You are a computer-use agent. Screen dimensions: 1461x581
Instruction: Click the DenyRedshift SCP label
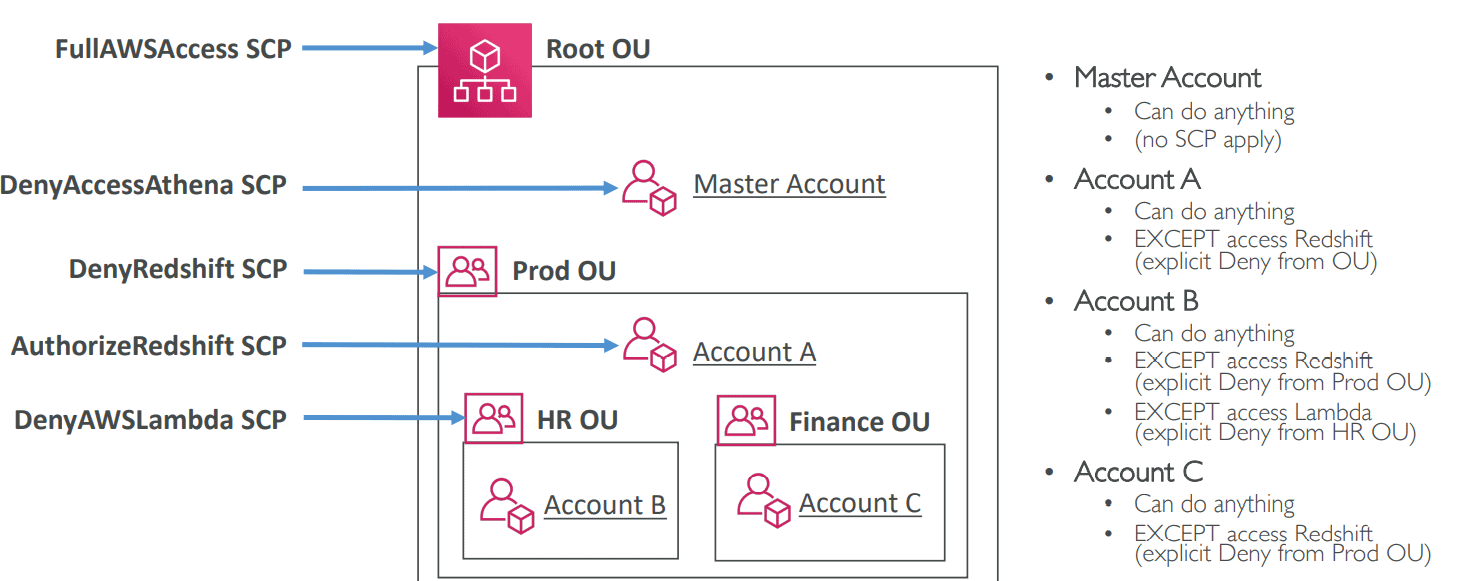178,269
